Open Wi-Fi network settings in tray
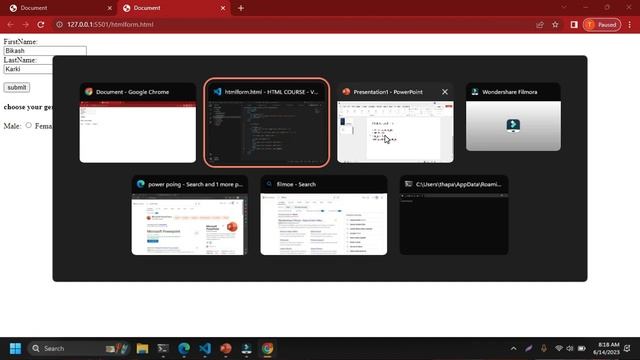This screenshot has width=640, height=360. pos(559,348)
